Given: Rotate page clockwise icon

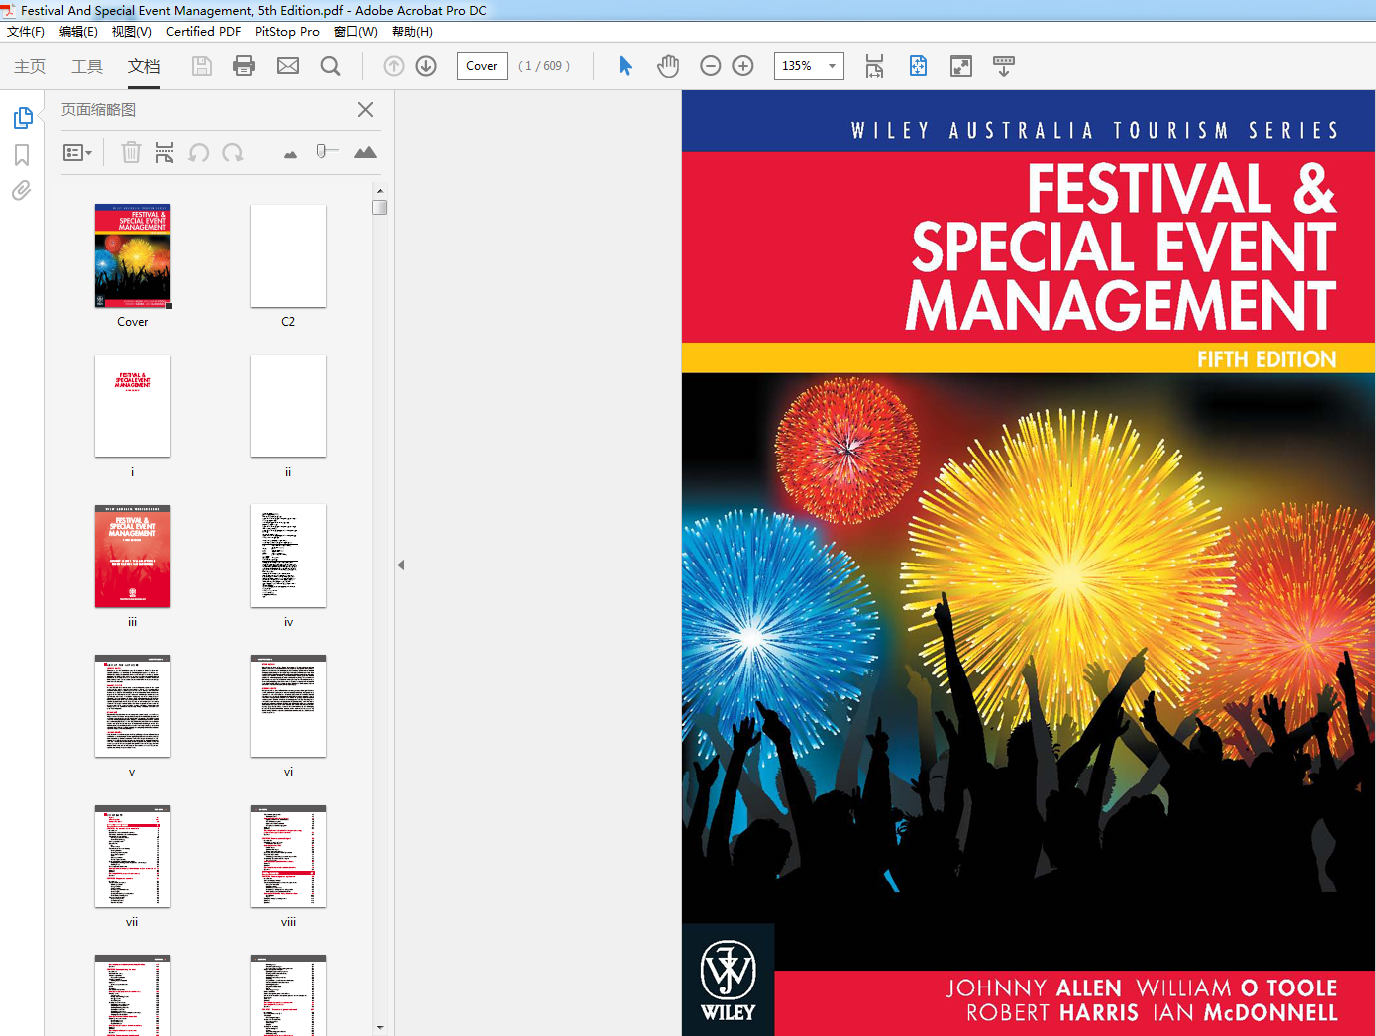Looking at the screenshot, I should tap(233, 152).
